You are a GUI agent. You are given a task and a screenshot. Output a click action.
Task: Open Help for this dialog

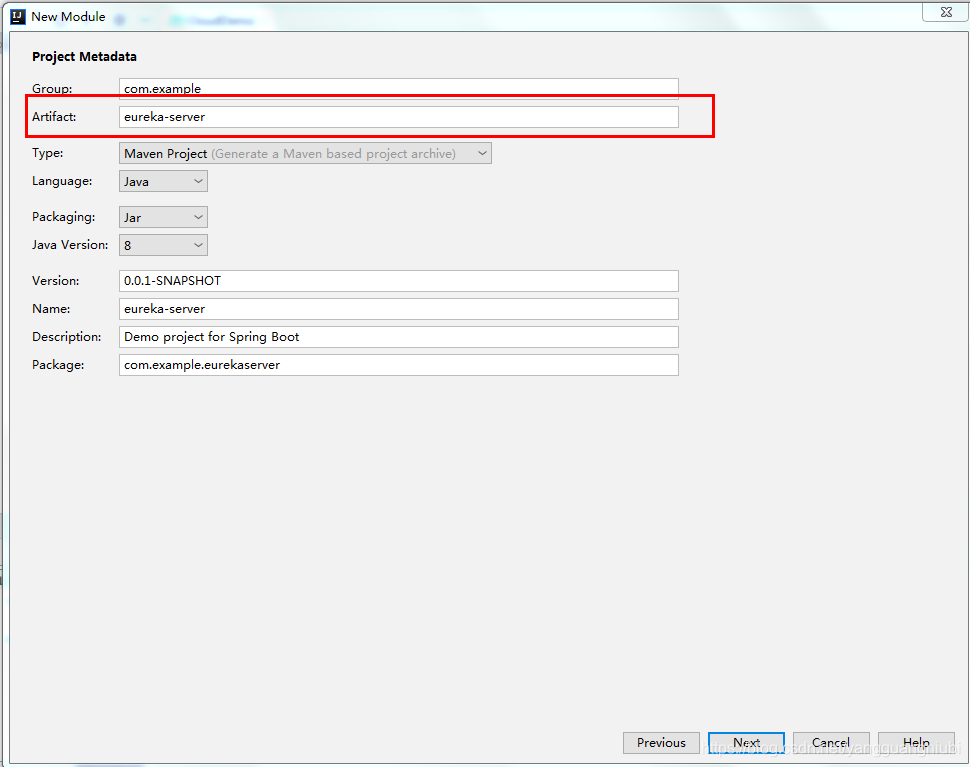(x=916, y=743)
